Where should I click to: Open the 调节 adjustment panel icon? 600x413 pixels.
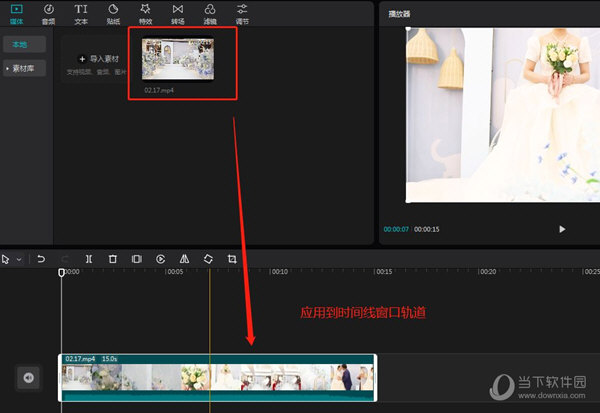click(242, 13)
